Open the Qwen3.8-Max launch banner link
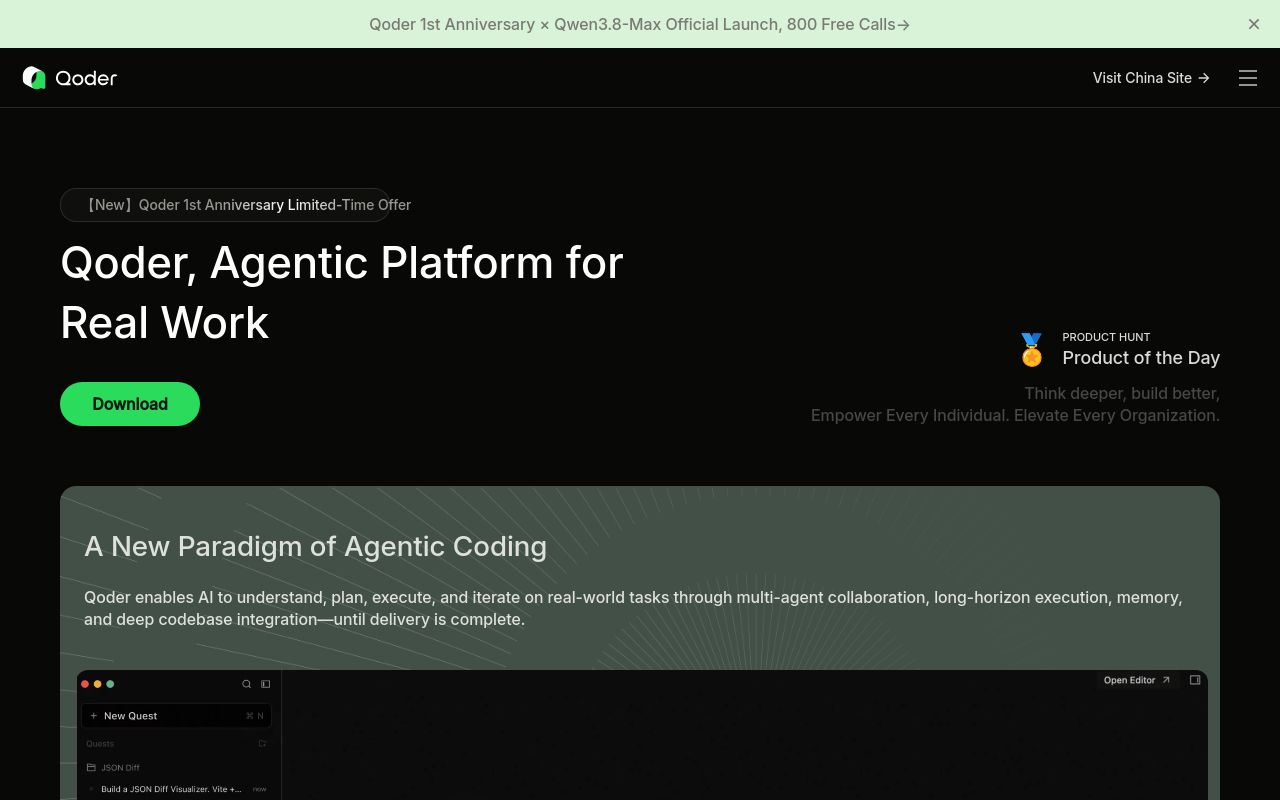Viewport: 1280px width, 800px height. [640, 24]
